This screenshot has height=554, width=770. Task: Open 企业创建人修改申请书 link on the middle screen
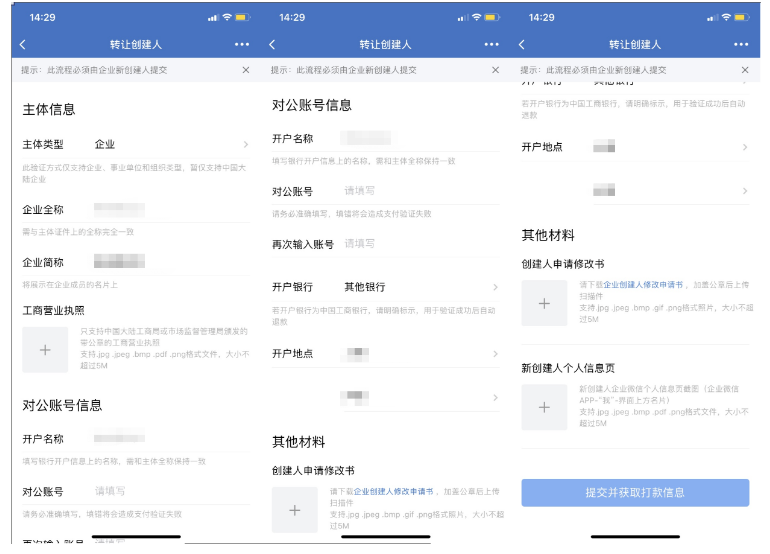click(x=393, y=492)
